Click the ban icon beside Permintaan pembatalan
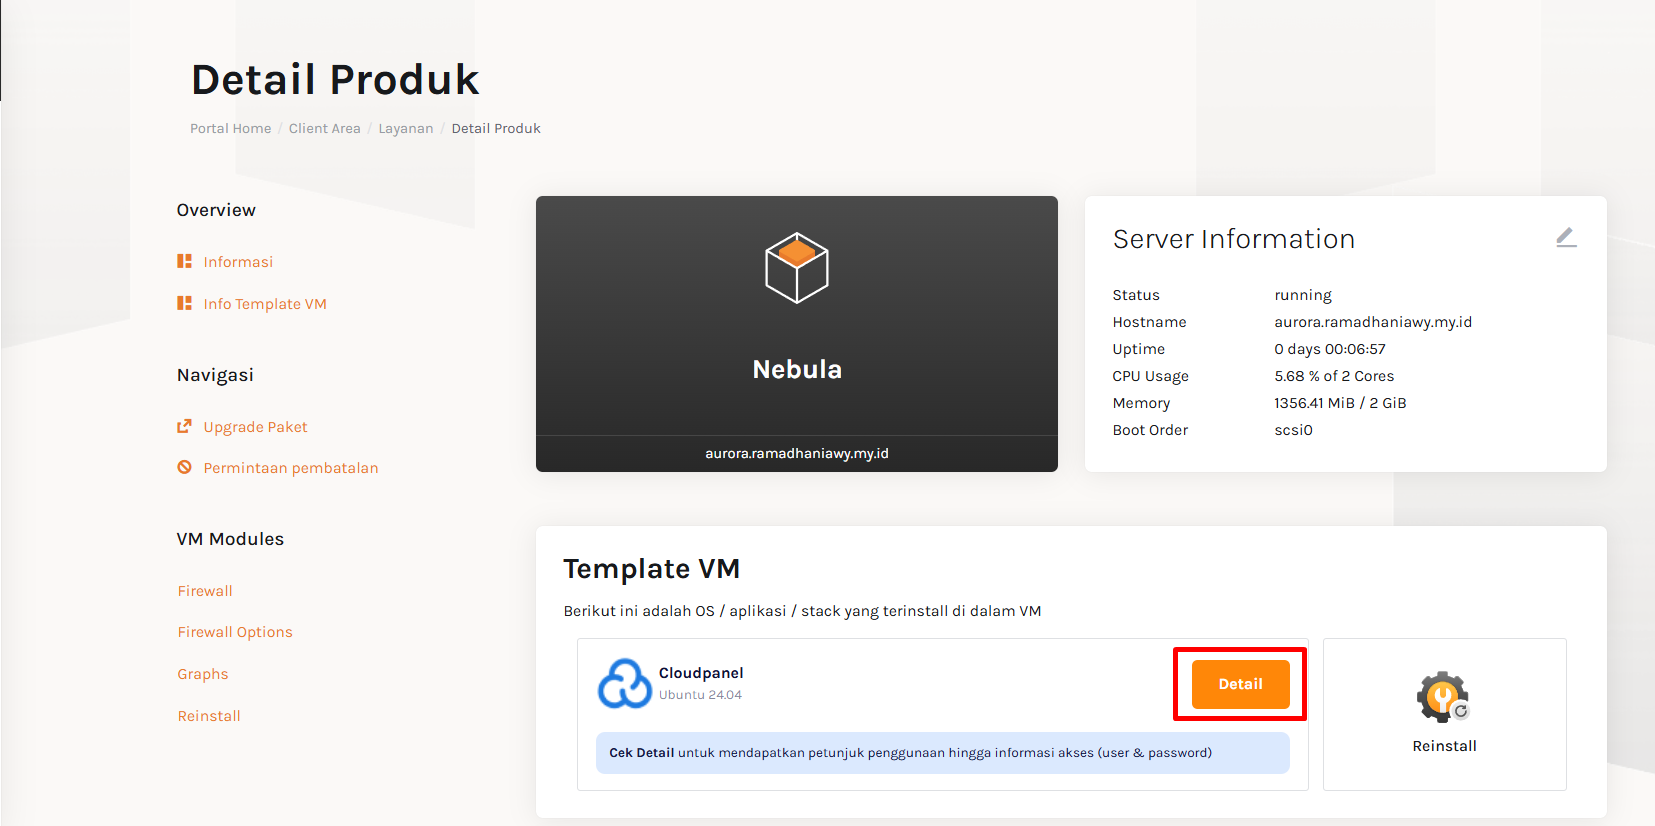 click(x=184, y=467)
